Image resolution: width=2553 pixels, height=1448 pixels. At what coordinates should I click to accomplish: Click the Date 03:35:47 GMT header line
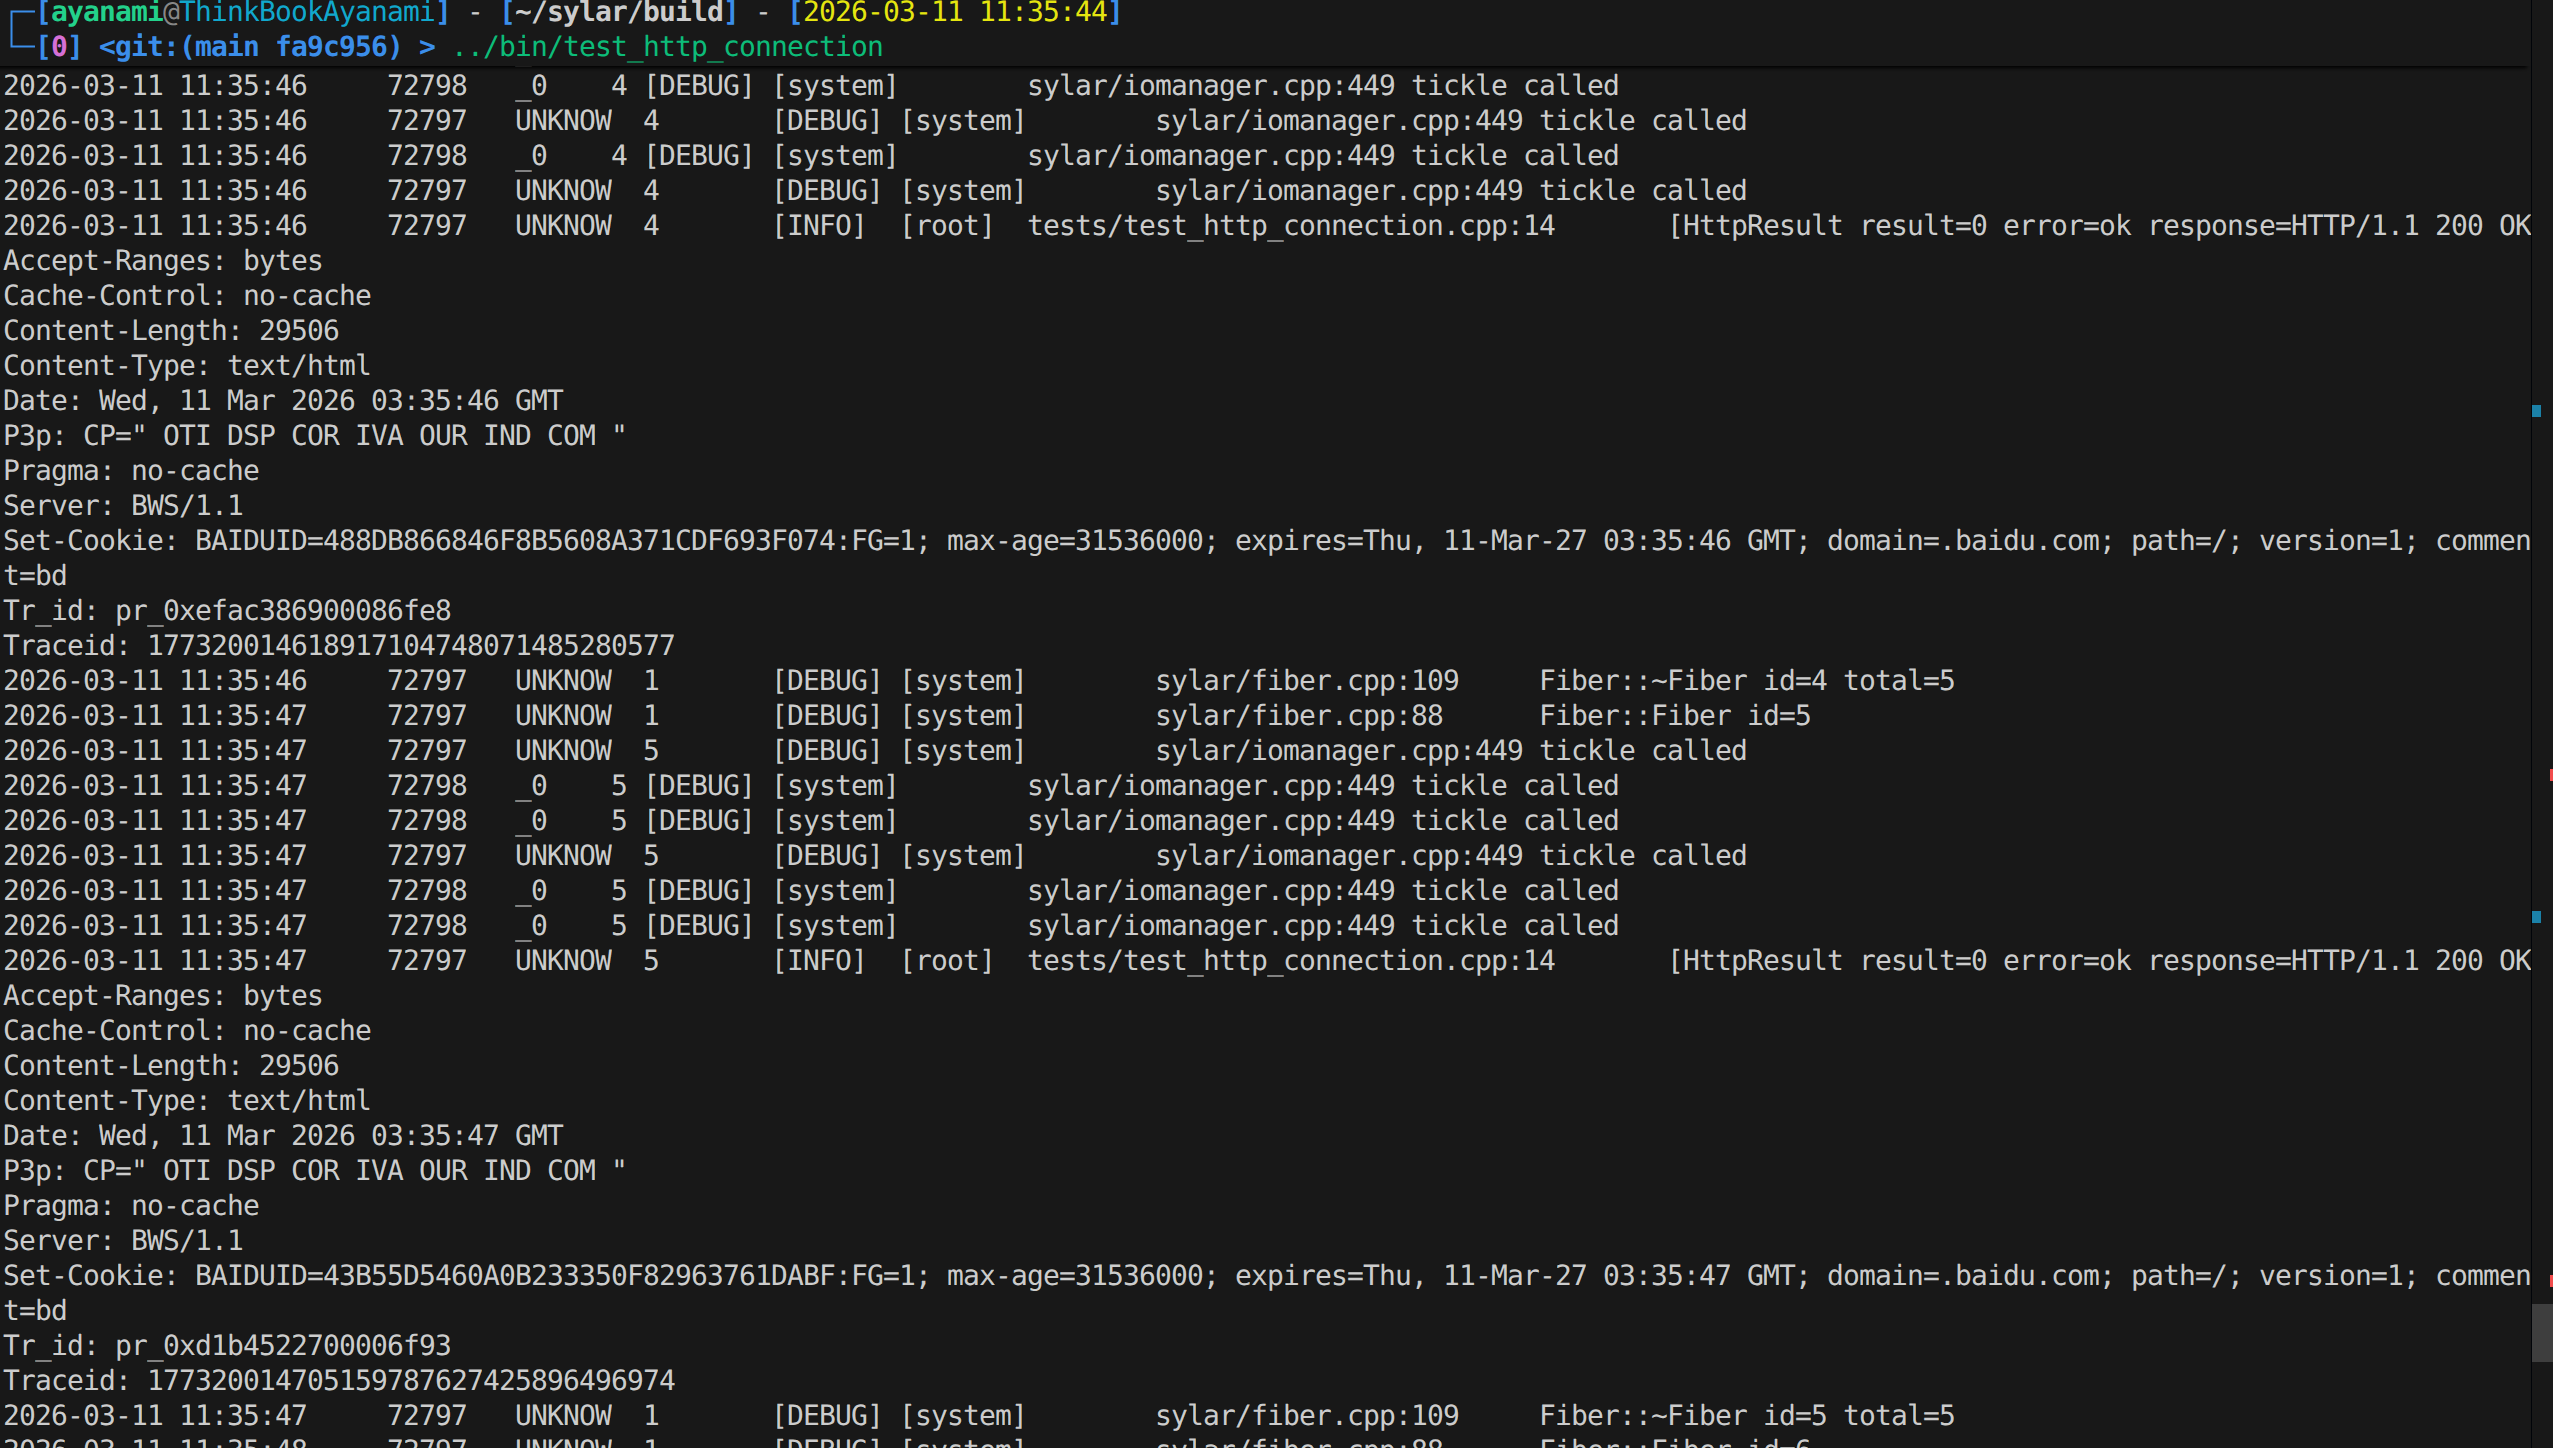[x=283, y=1136]
